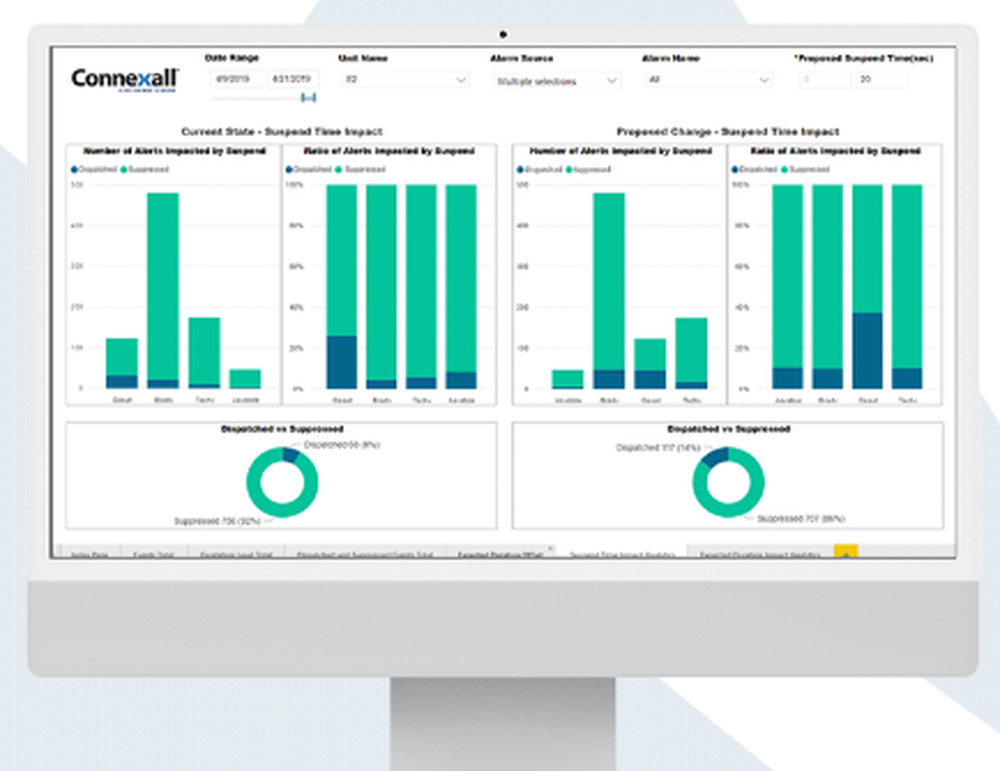Screen dimensions: 1000x771
Task: Open the Unit Name dropdown
Action: pyautogui.click(x=405, y=80)
